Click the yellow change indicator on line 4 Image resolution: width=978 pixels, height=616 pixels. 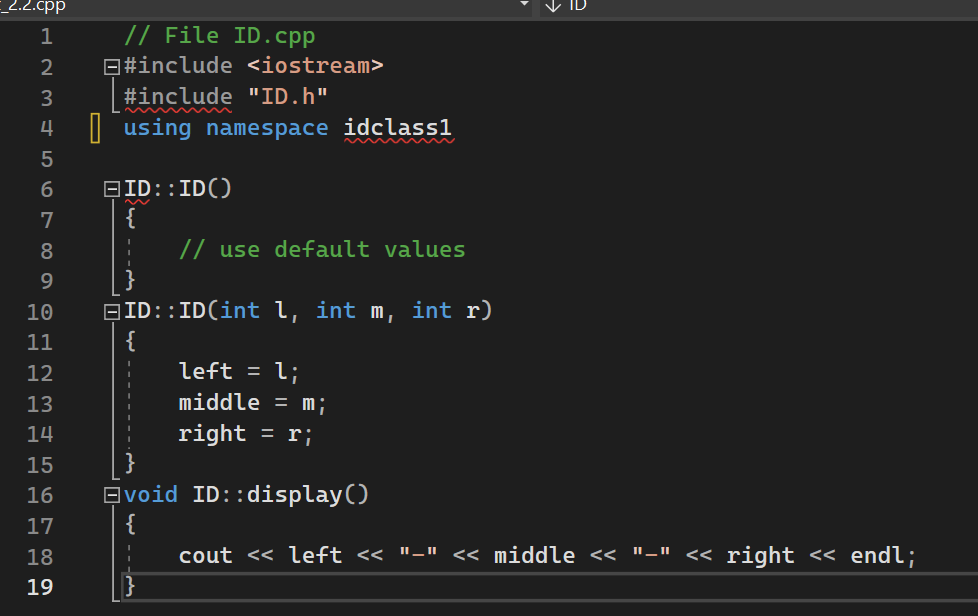pos(96,128)
